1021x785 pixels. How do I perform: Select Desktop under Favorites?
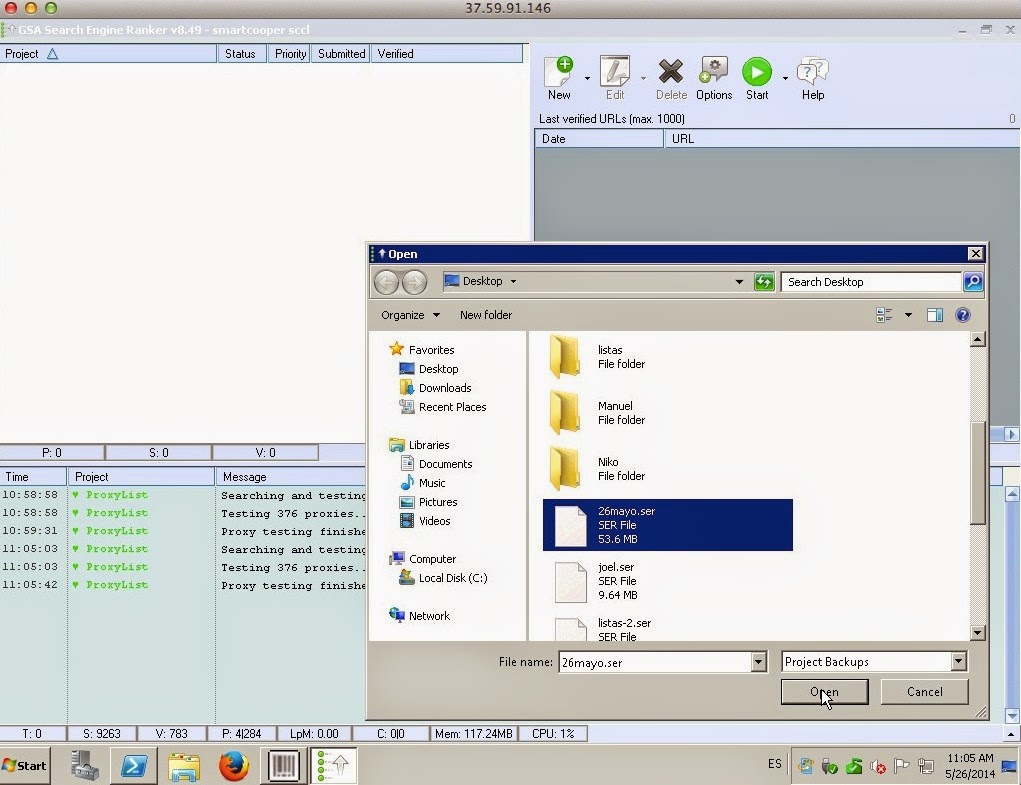(x=430, y=369)
